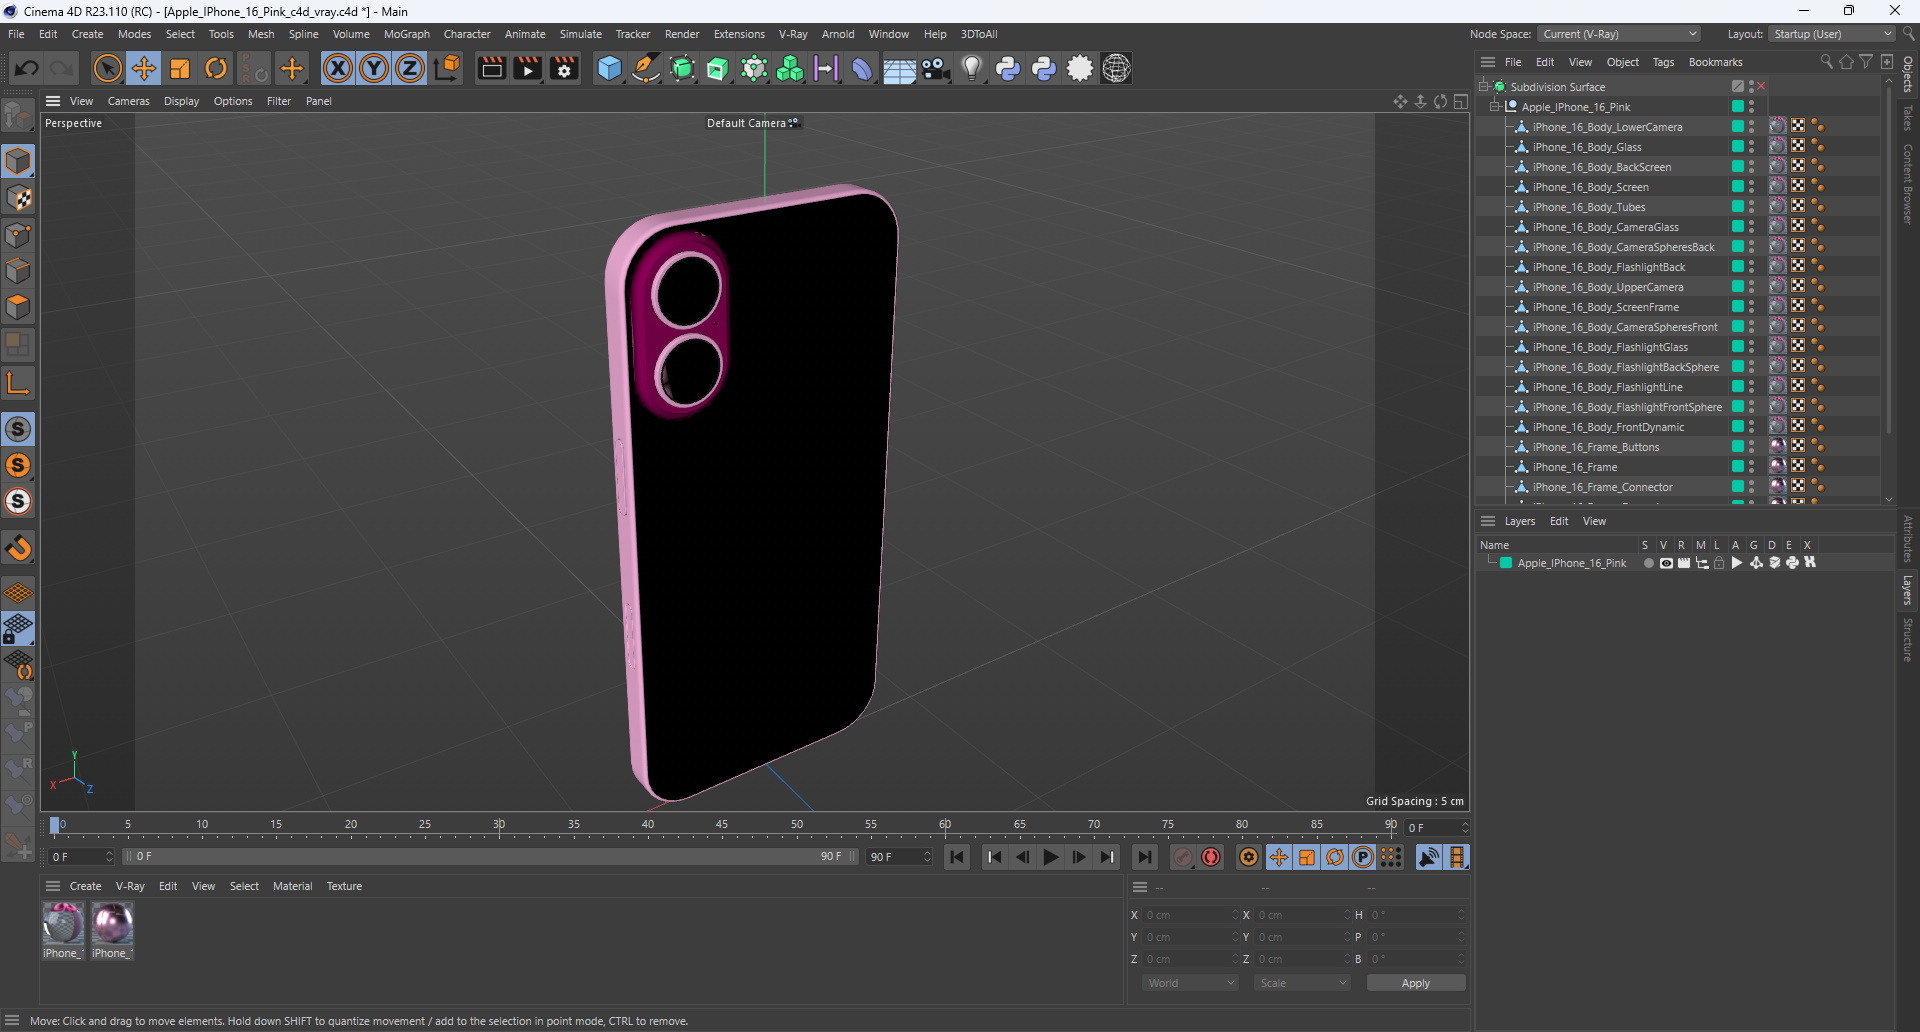
Task: Open Material Manager hamburger menu
Action: (x=53, y=886)
